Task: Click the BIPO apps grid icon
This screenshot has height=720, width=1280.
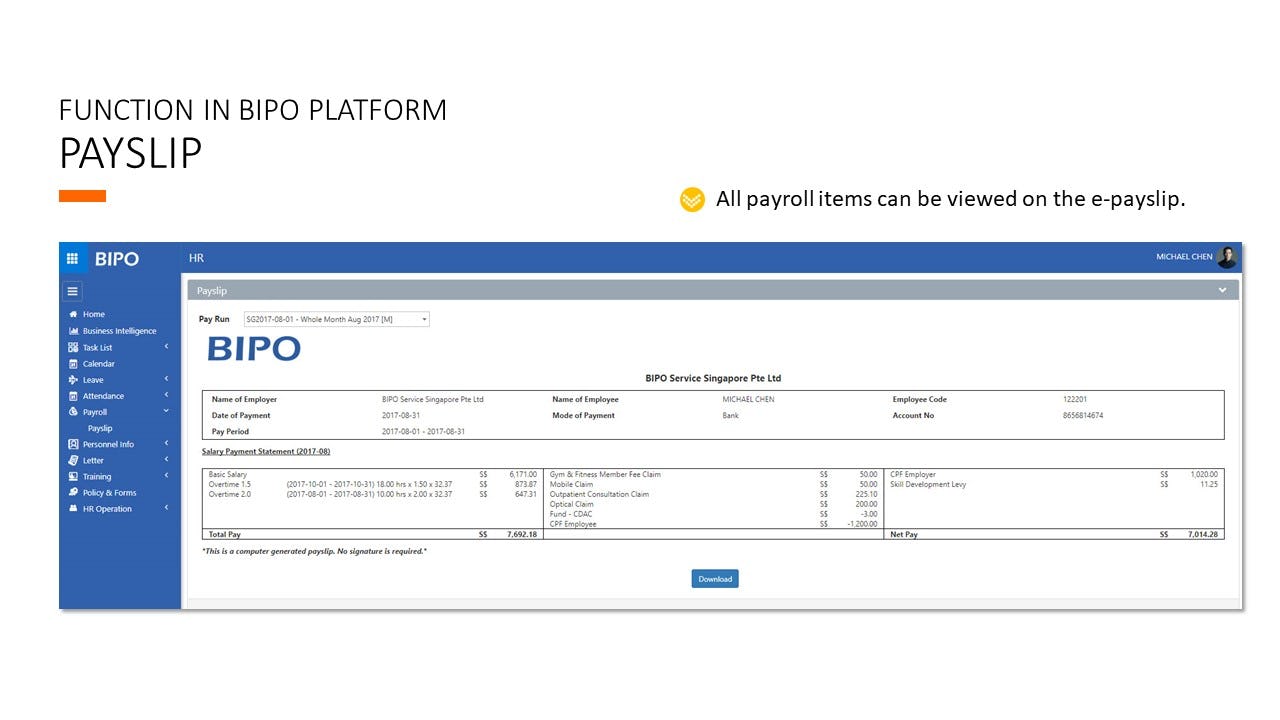Action: pyautogui.click(x=71, y=258)
